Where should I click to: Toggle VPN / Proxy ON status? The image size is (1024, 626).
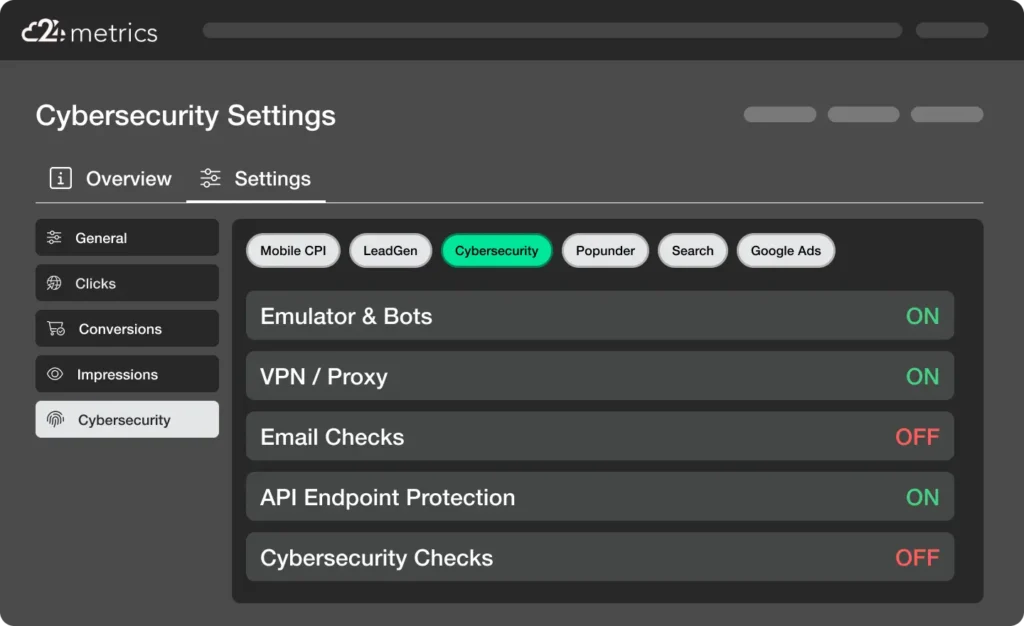[922, 377]
